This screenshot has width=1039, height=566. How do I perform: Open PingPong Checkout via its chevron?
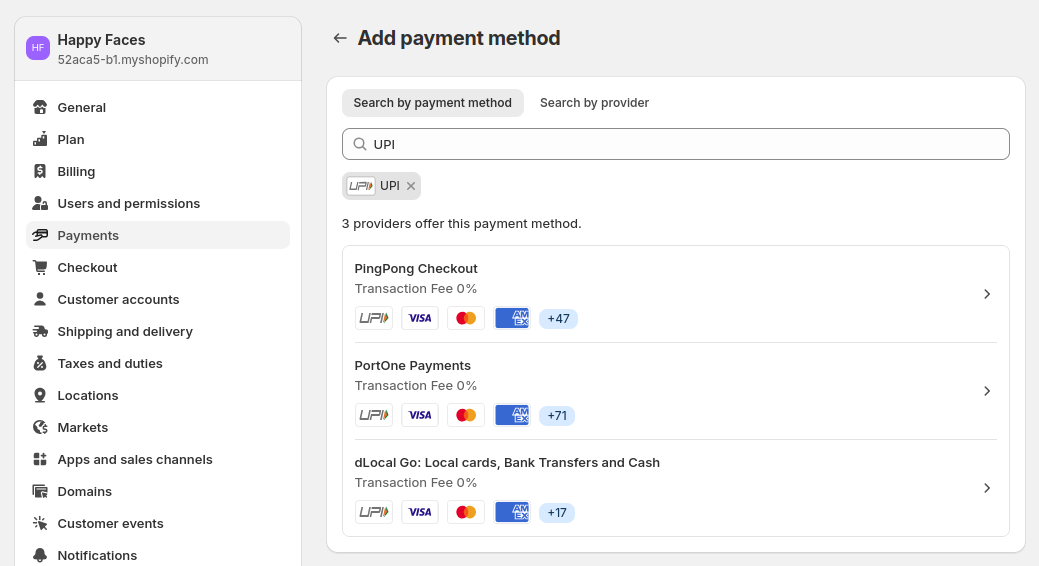tap(987, 294)
